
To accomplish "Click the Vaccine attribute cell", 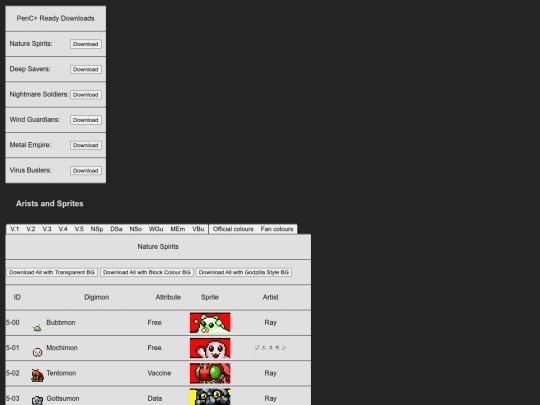I will pos(159,373).
